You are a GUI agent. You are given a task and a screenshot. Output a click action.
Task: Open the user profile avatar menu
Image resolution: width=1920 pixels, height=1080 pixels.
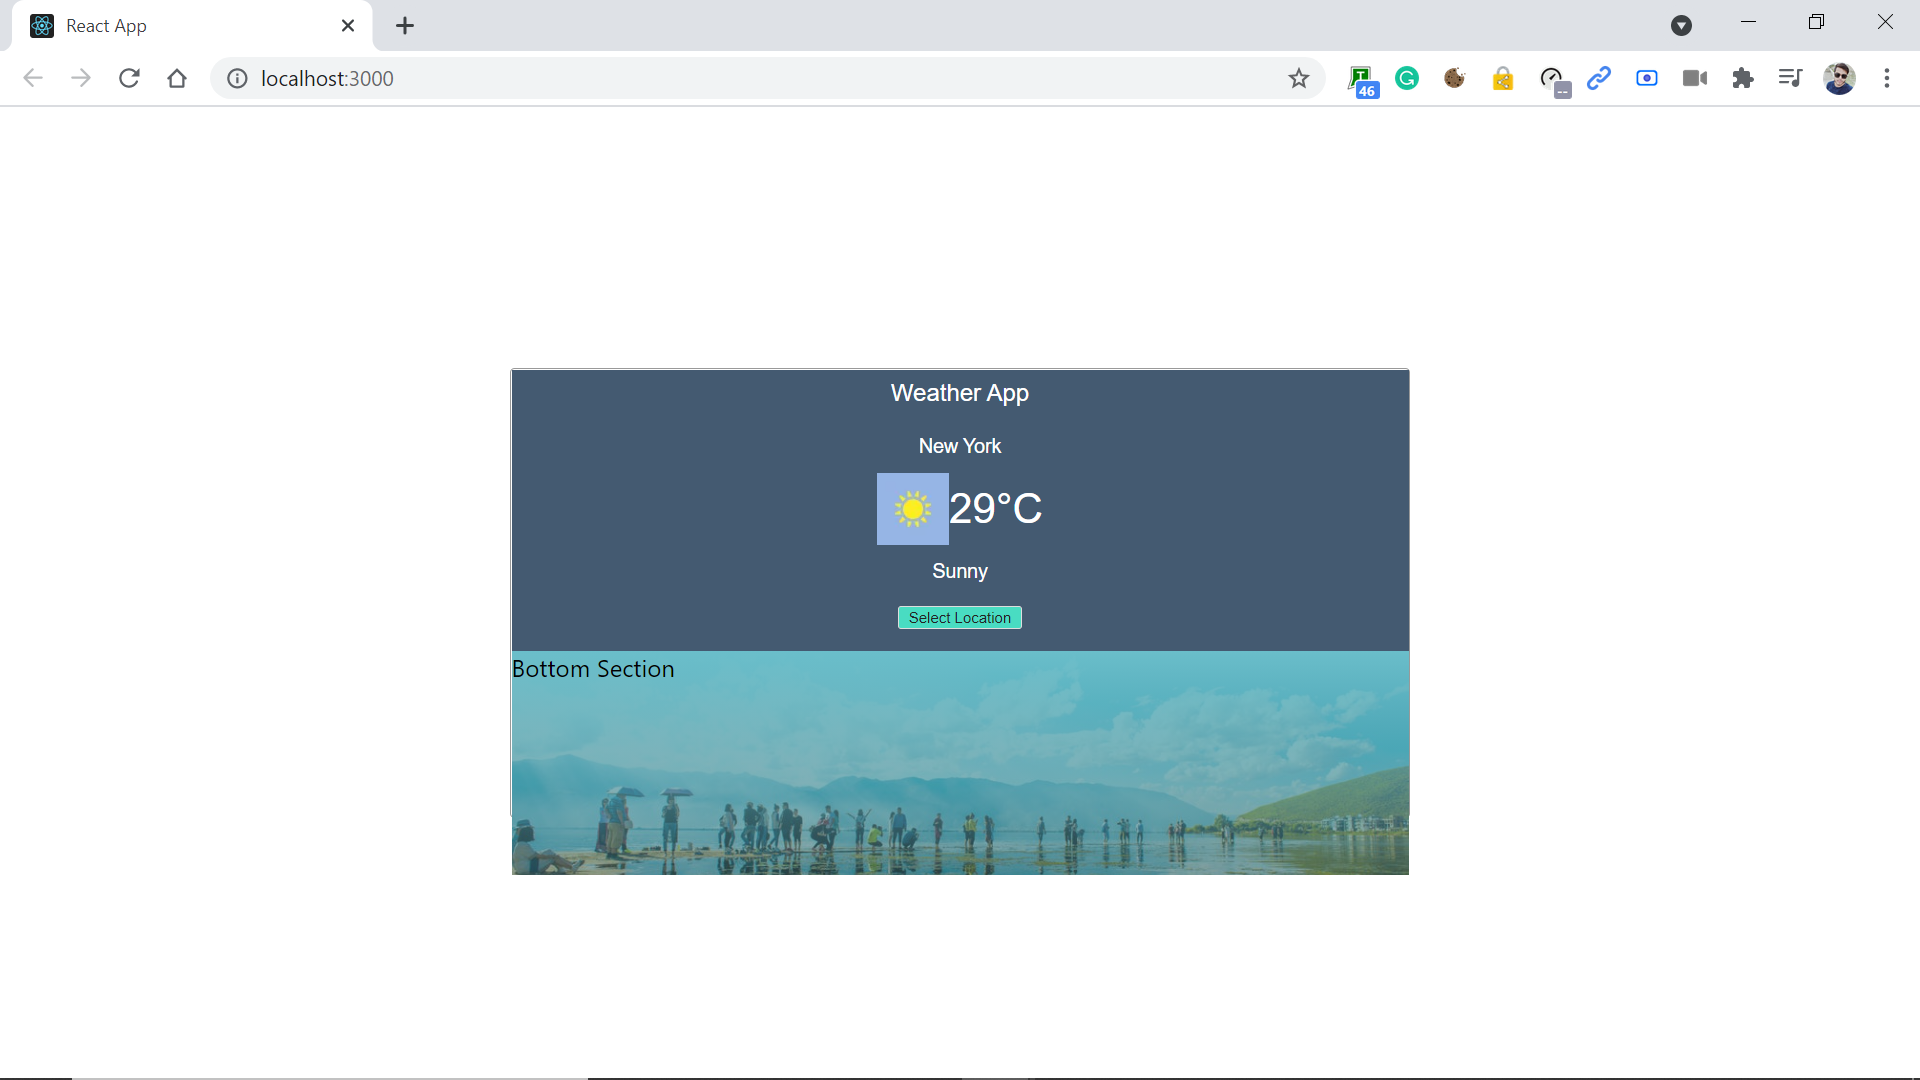click(1839, 78)
